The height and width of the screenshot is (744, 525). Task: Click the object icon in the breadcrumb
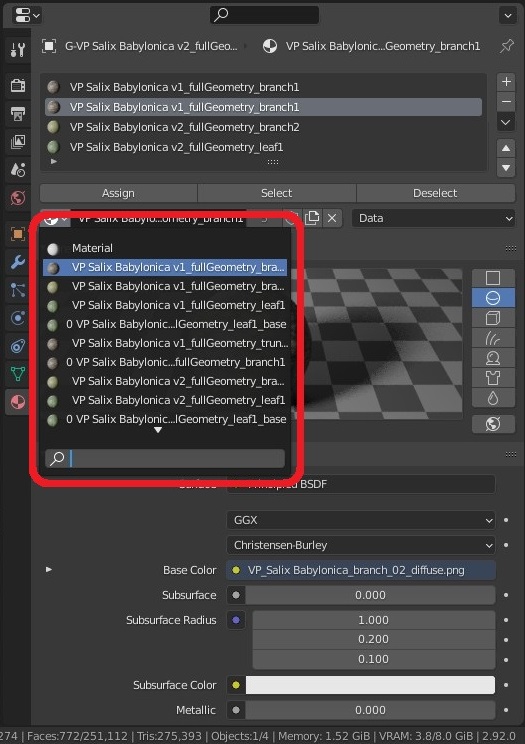tap(48, 46)
